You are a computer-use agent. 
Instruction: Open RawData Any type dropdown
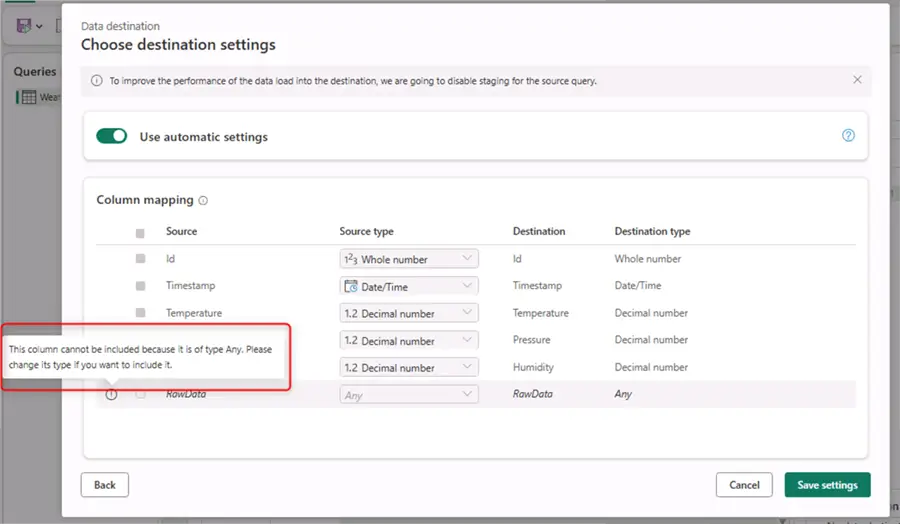tap(409, 394)
